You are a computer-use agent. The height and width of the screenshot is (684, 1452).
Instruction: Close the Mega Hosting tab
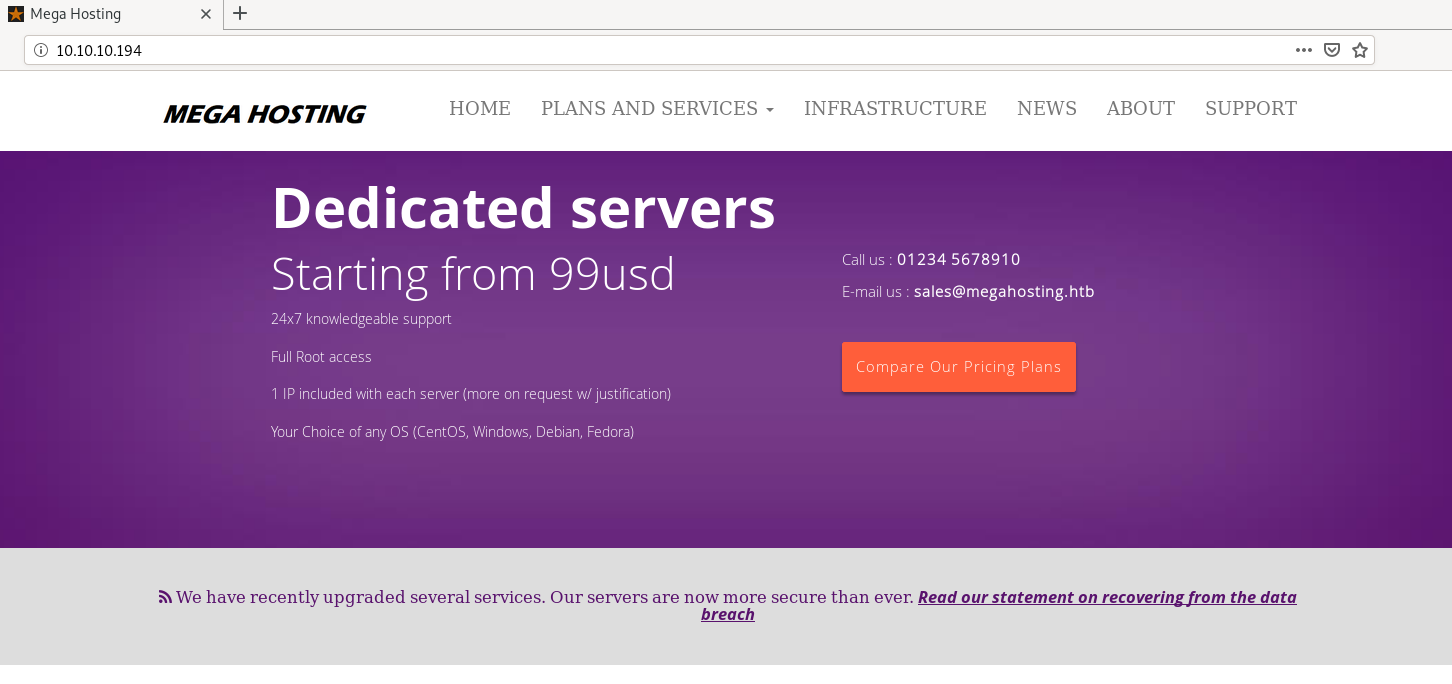(206, 14)
